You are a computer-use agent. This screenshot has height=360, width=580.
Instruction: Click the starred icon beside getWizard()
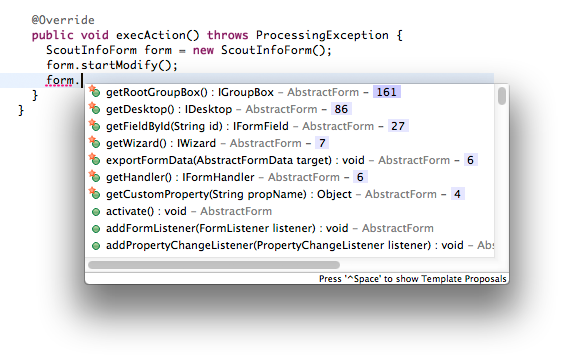click(x=95, y=143)
